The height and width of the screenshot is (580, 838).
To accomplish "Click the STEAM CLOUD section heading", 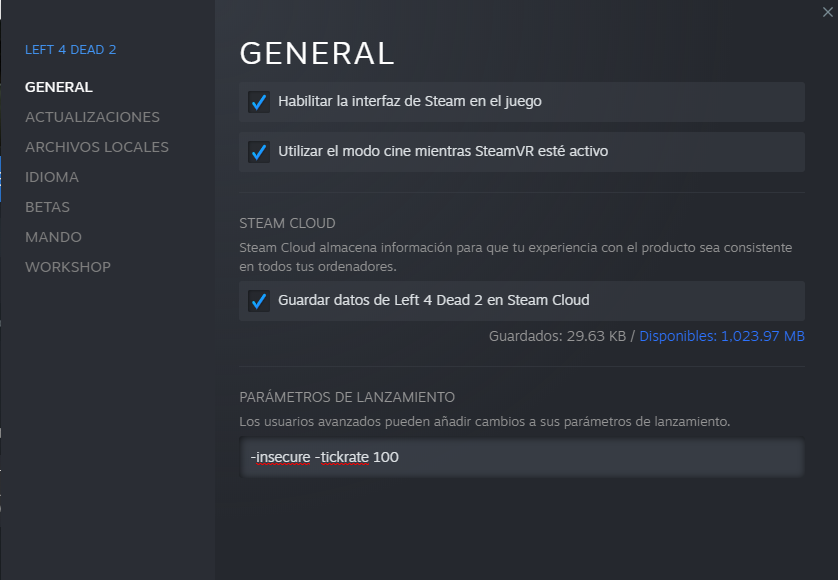I will (287, 223).
